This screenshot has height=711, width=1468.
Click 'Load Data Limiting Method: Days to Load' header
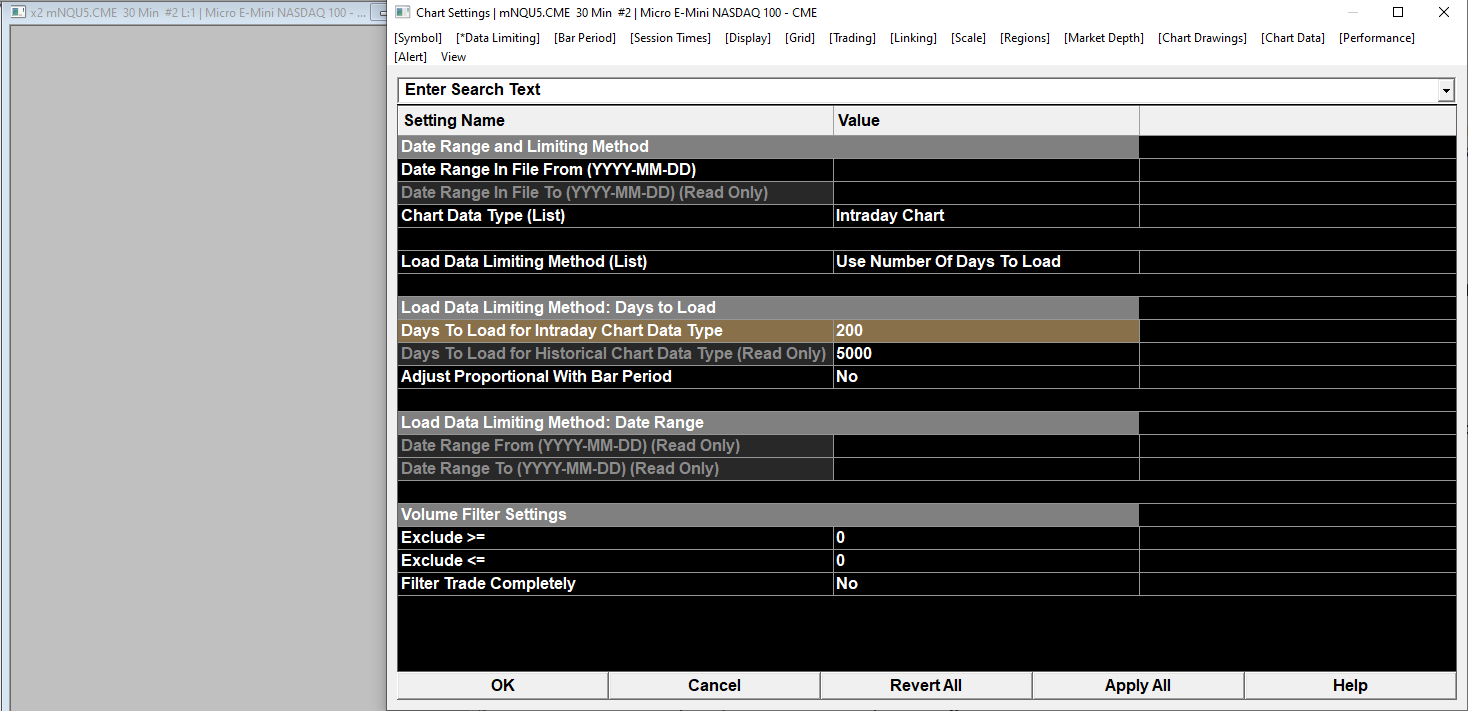tap(768, 308)
